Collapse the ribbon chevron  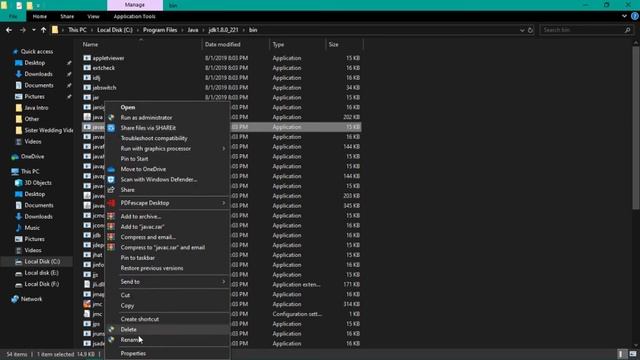coord(624,16)
